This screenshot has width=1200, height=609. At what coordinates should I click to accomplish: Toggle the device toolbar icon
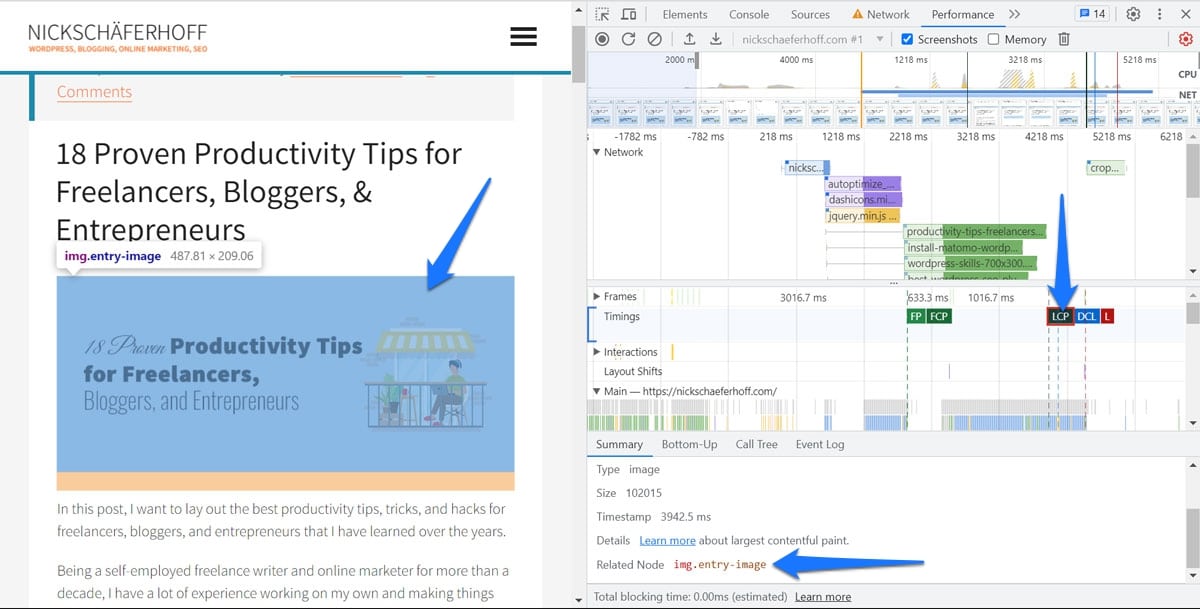click(629, 14)
